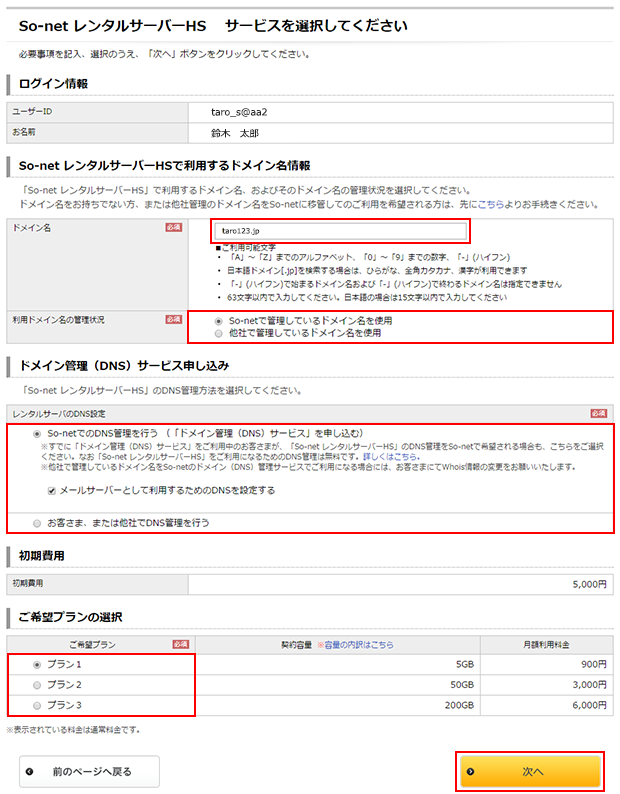This screenshot has width=620, height=794.
Task: Select the プラン1 radio button
Action: click(x=38, y=664)
